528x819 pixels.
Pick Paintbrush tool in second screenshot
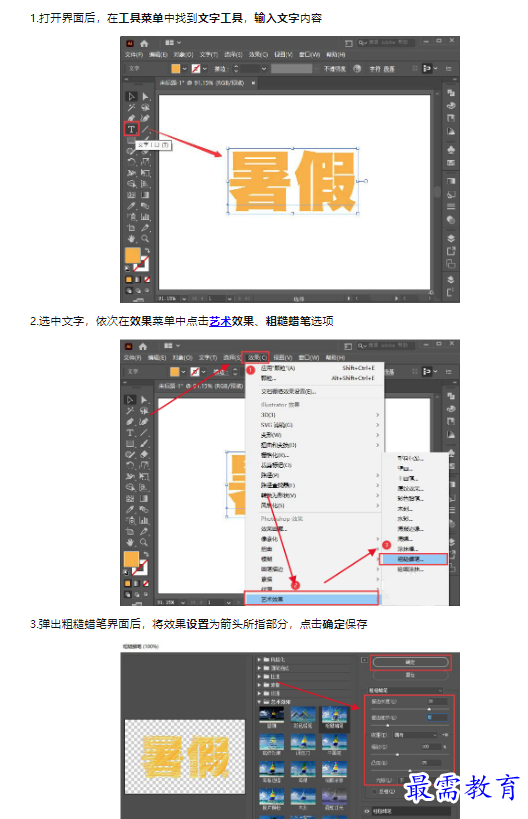pyautogui.click(x=144, y=443)
